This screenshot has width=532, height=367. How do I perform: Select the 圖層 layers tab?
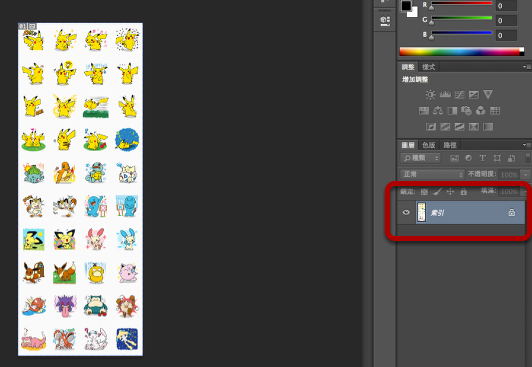click(x=408, y=145)
